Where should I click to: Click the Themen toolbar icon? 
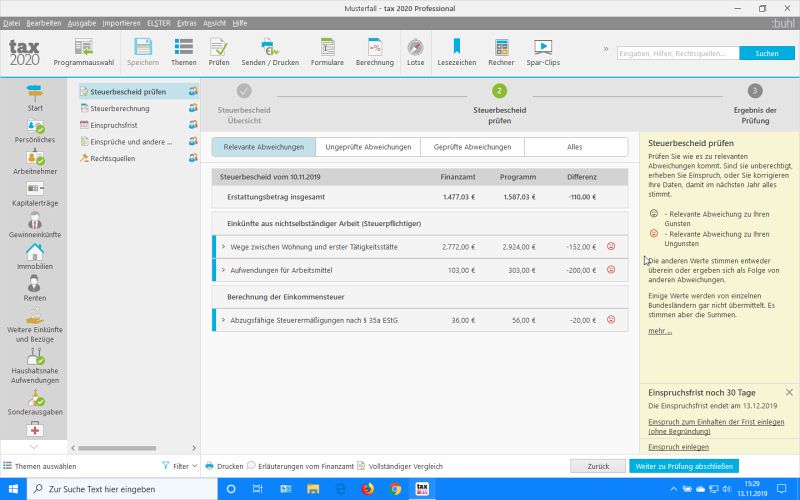tap(183, 51)
